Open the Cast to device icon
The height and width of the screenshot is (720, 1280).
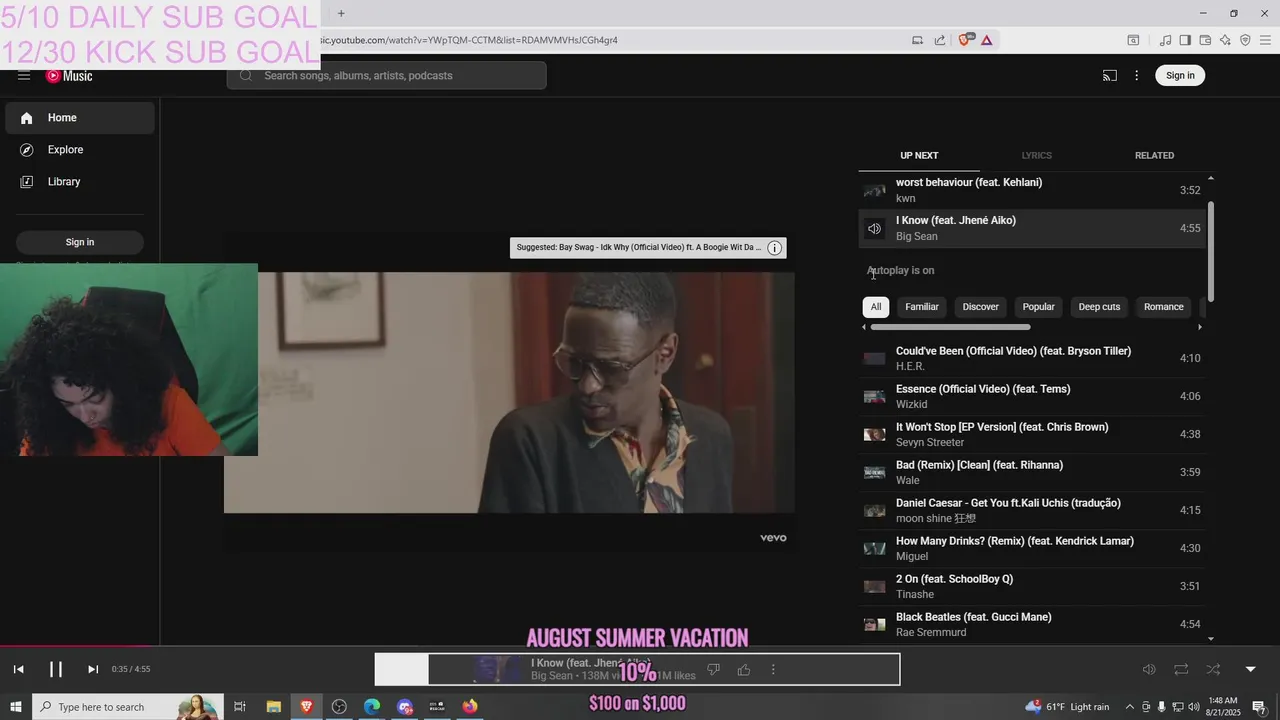(x=1110, y=76)
